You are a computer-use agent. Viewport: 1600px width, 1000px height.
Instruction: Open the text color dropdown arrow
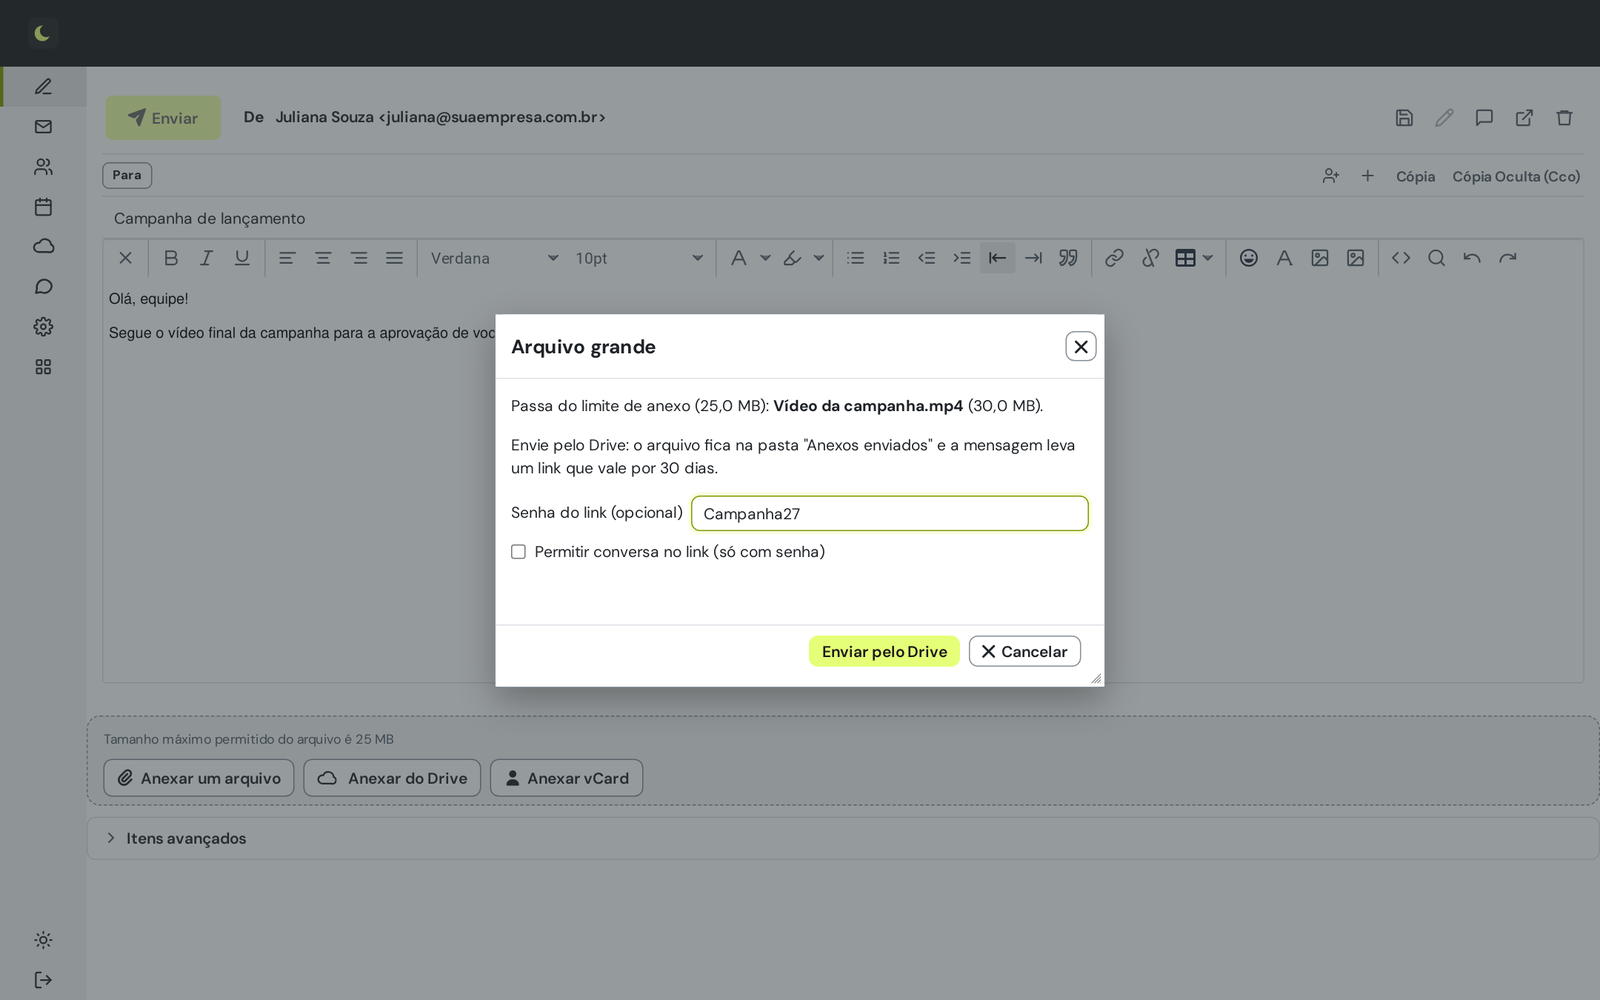pos(765,258)
